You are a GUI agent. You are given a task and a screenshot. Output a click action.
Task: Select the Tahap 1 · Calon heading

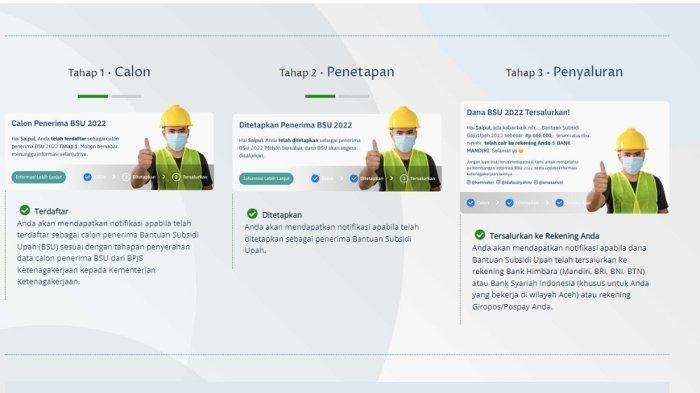click(x=109, y=72)
